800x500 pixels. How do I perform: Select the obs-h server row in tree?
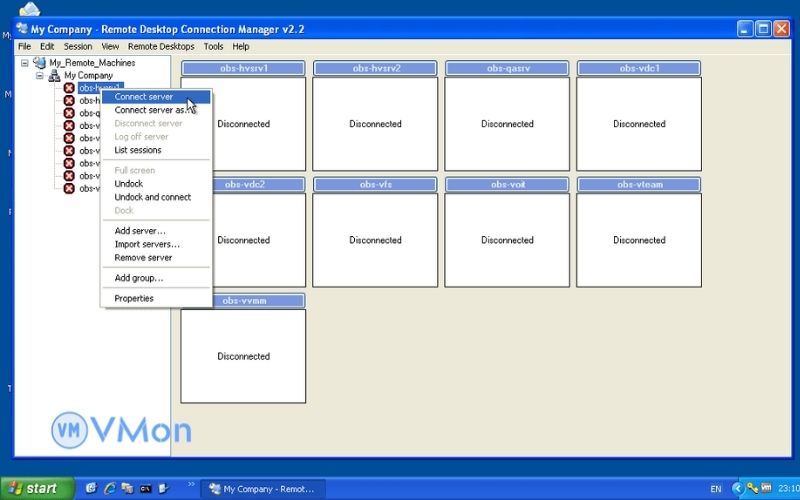(90, 101)
